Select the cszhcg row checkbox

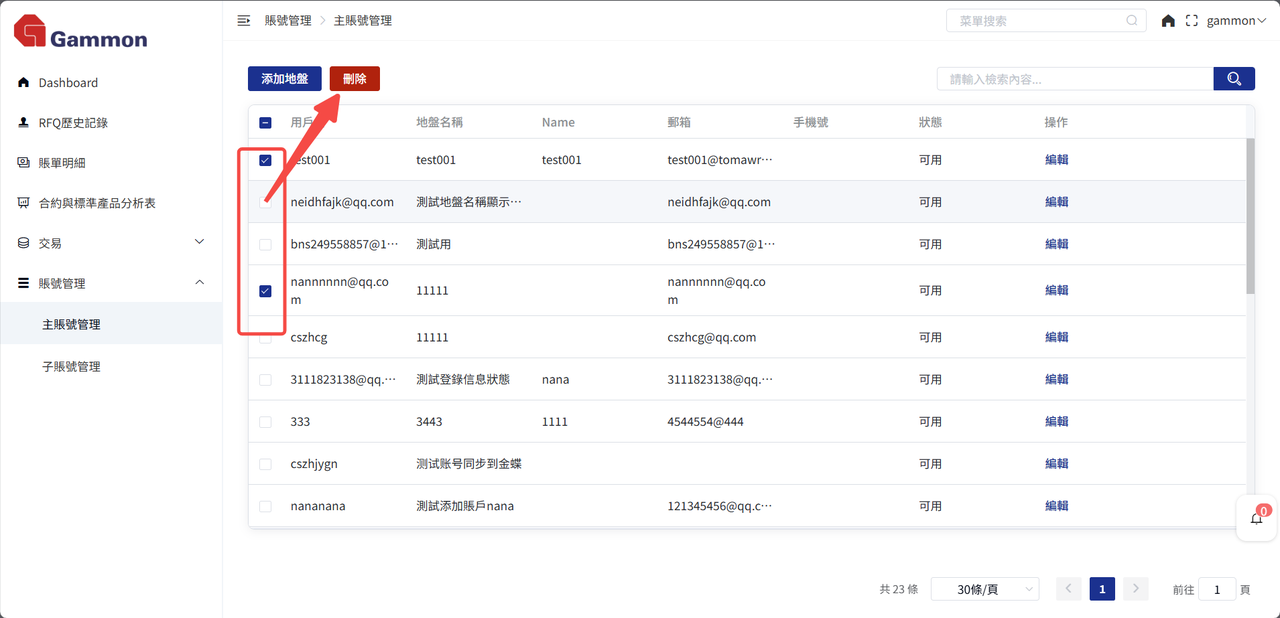265,338
